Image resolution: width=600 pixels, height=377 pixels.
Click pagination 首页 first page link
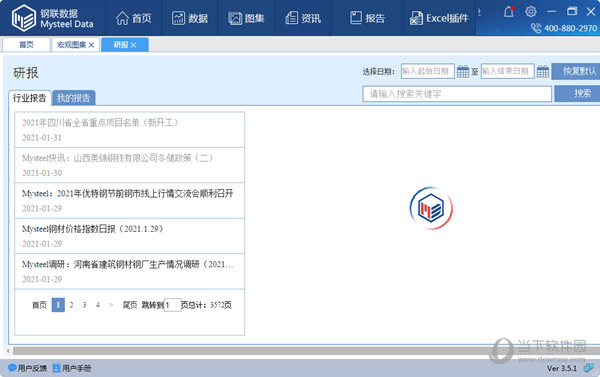39,305
